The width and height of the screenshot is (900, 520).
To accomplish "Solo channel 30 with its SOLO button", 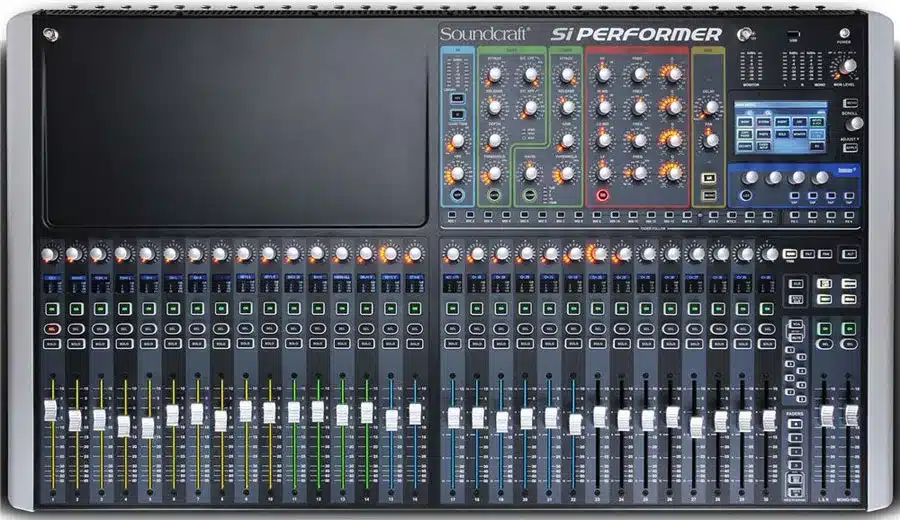I will click(x=767, y=344).
